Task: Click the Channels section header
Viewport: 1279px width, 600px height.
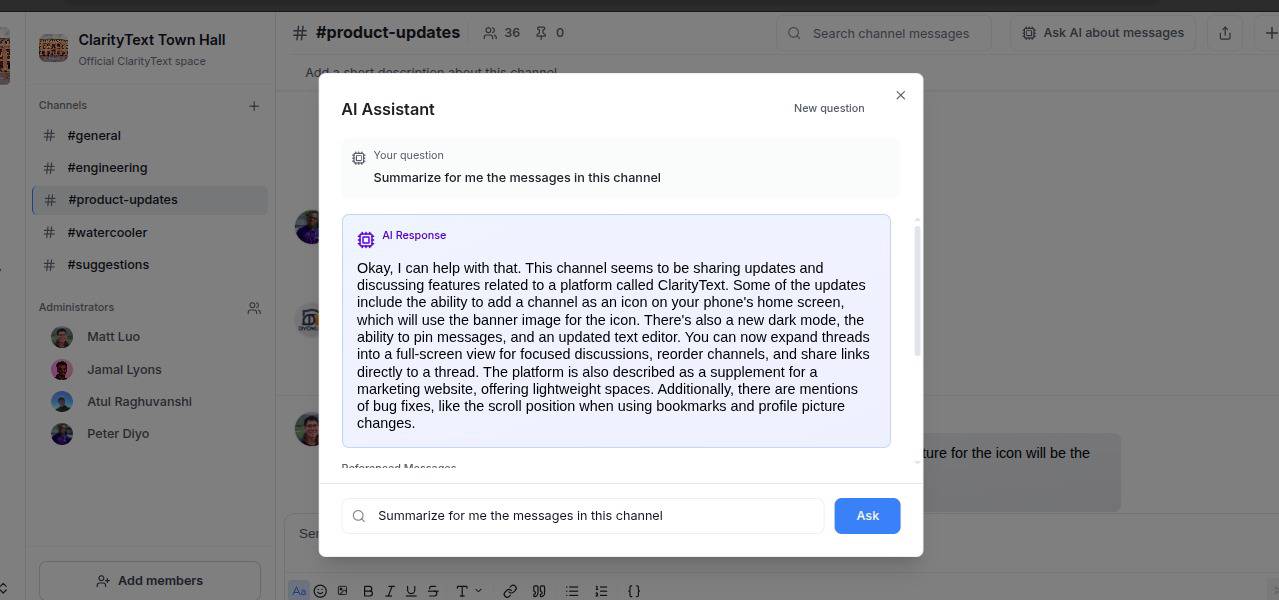Action: (x=63, y=105)
